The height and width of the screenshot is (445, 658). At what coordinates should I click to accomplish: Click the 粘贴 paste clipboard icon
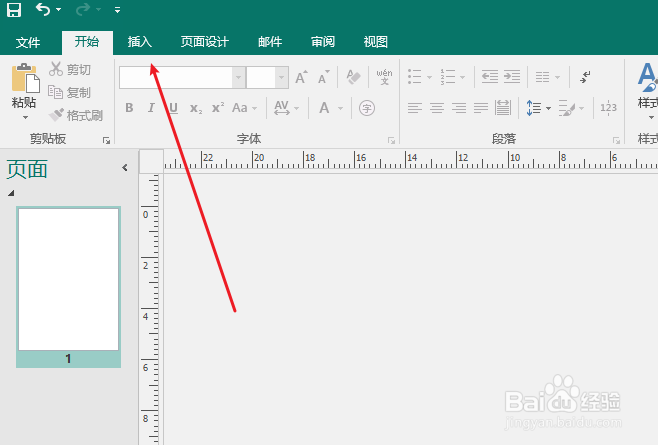[25, 78]
